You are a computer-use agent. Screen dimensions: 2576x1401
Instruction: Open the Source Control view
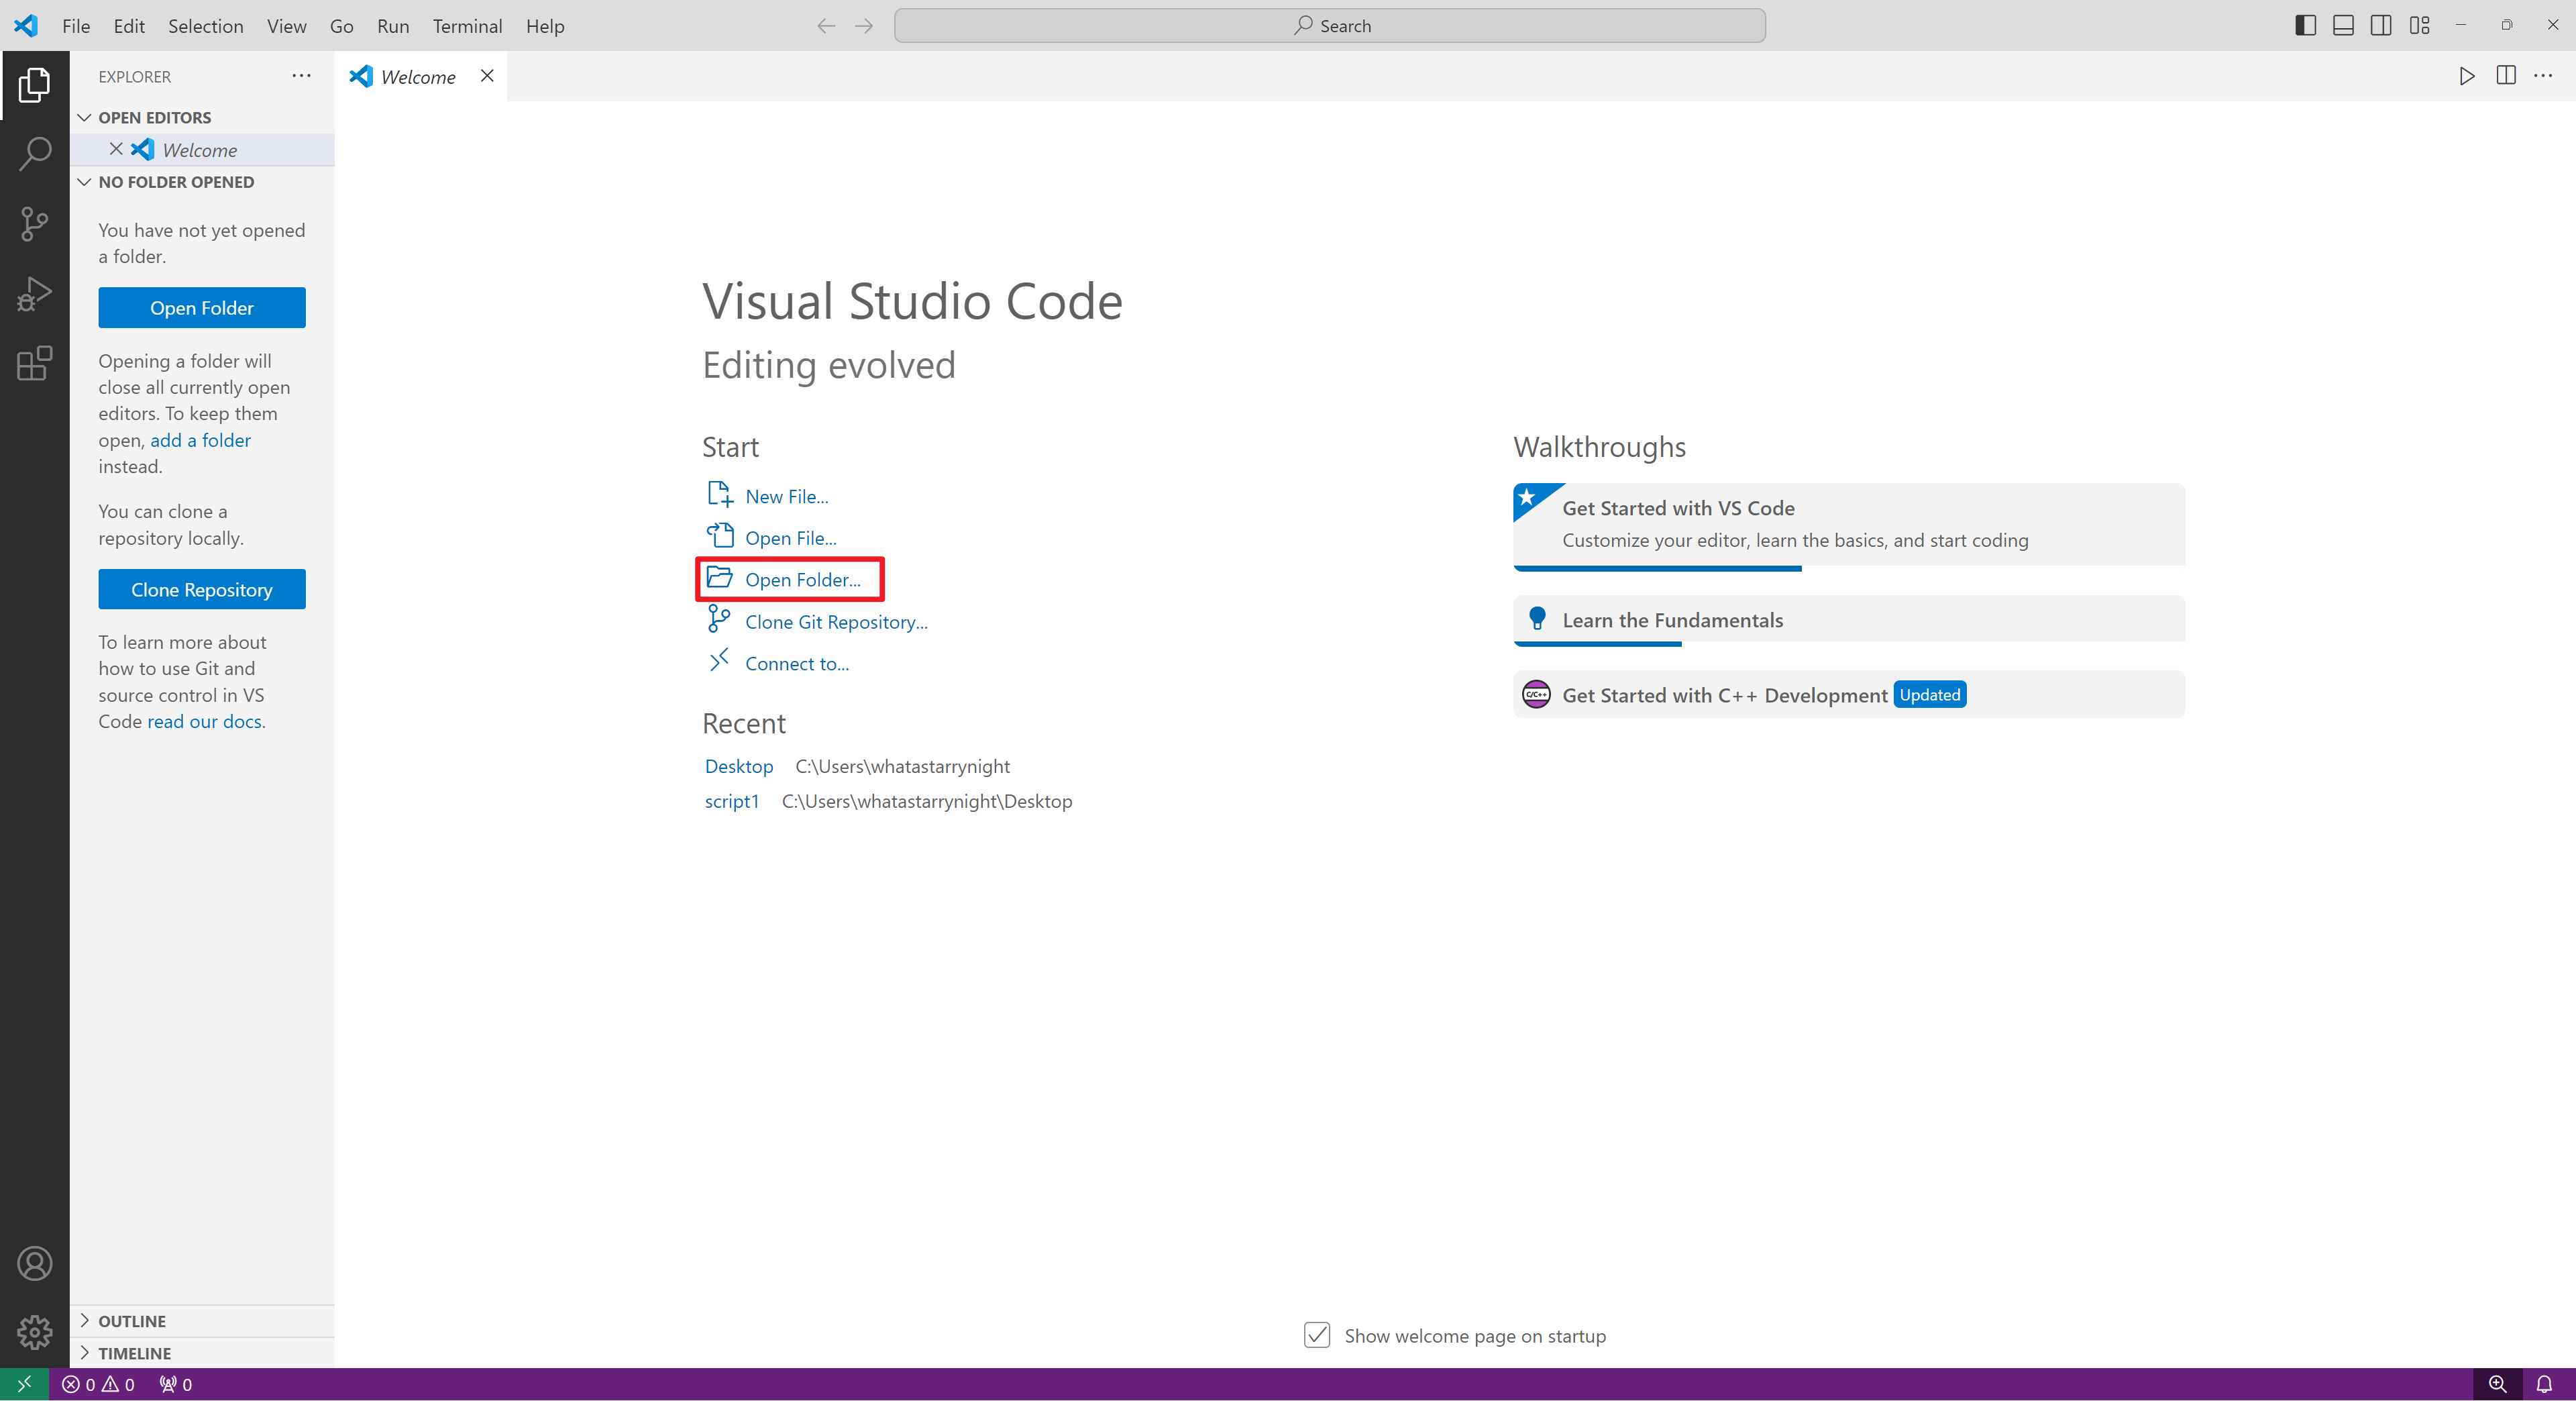[x=34, y=224]
